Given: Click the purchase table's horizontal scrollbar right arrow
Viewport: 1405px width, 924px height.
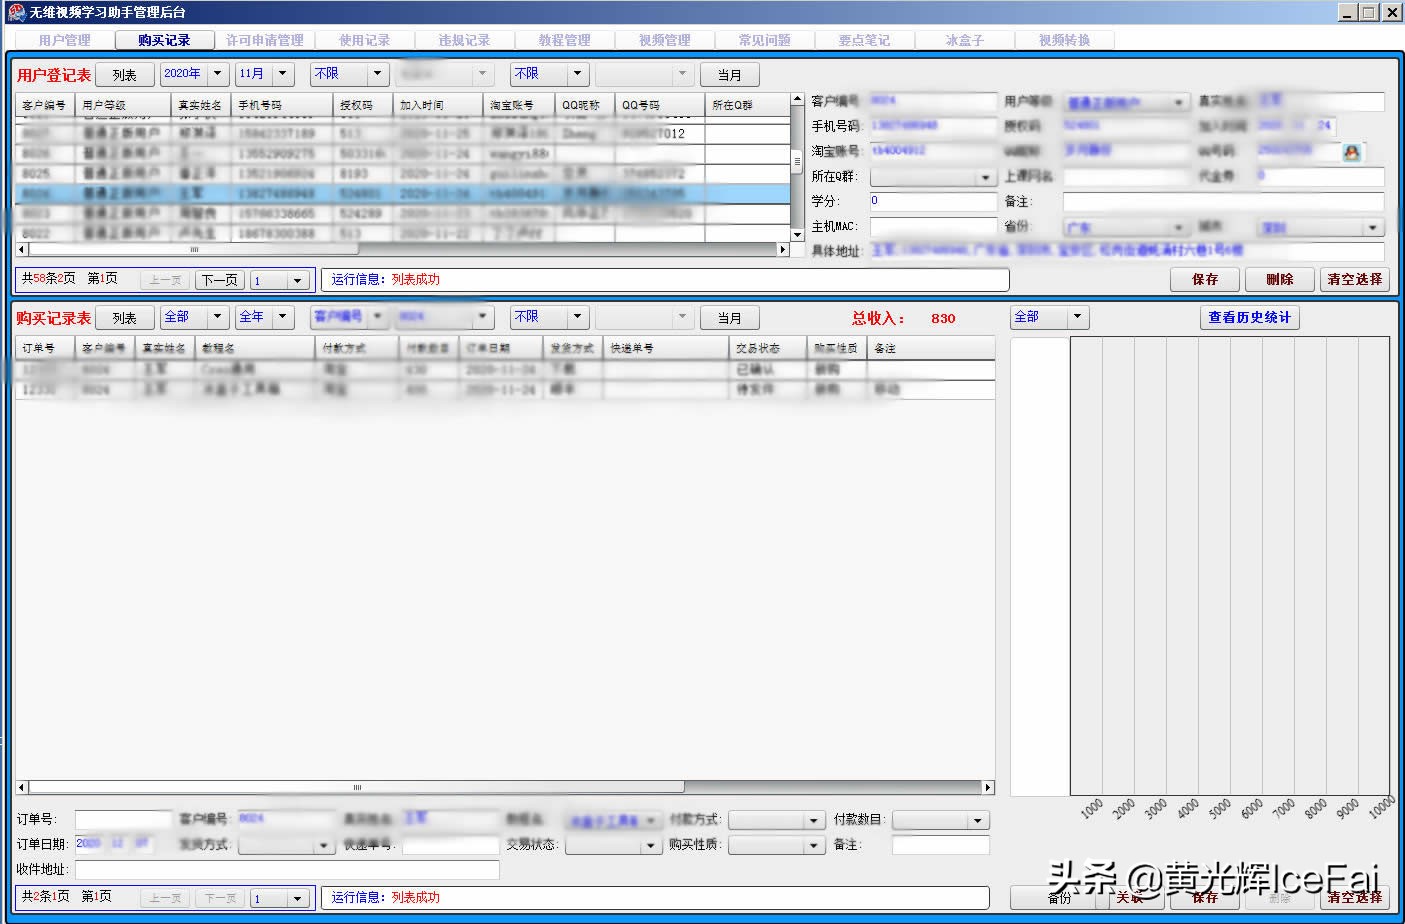Looking at the screenshot, I should (x=988, y=787).
